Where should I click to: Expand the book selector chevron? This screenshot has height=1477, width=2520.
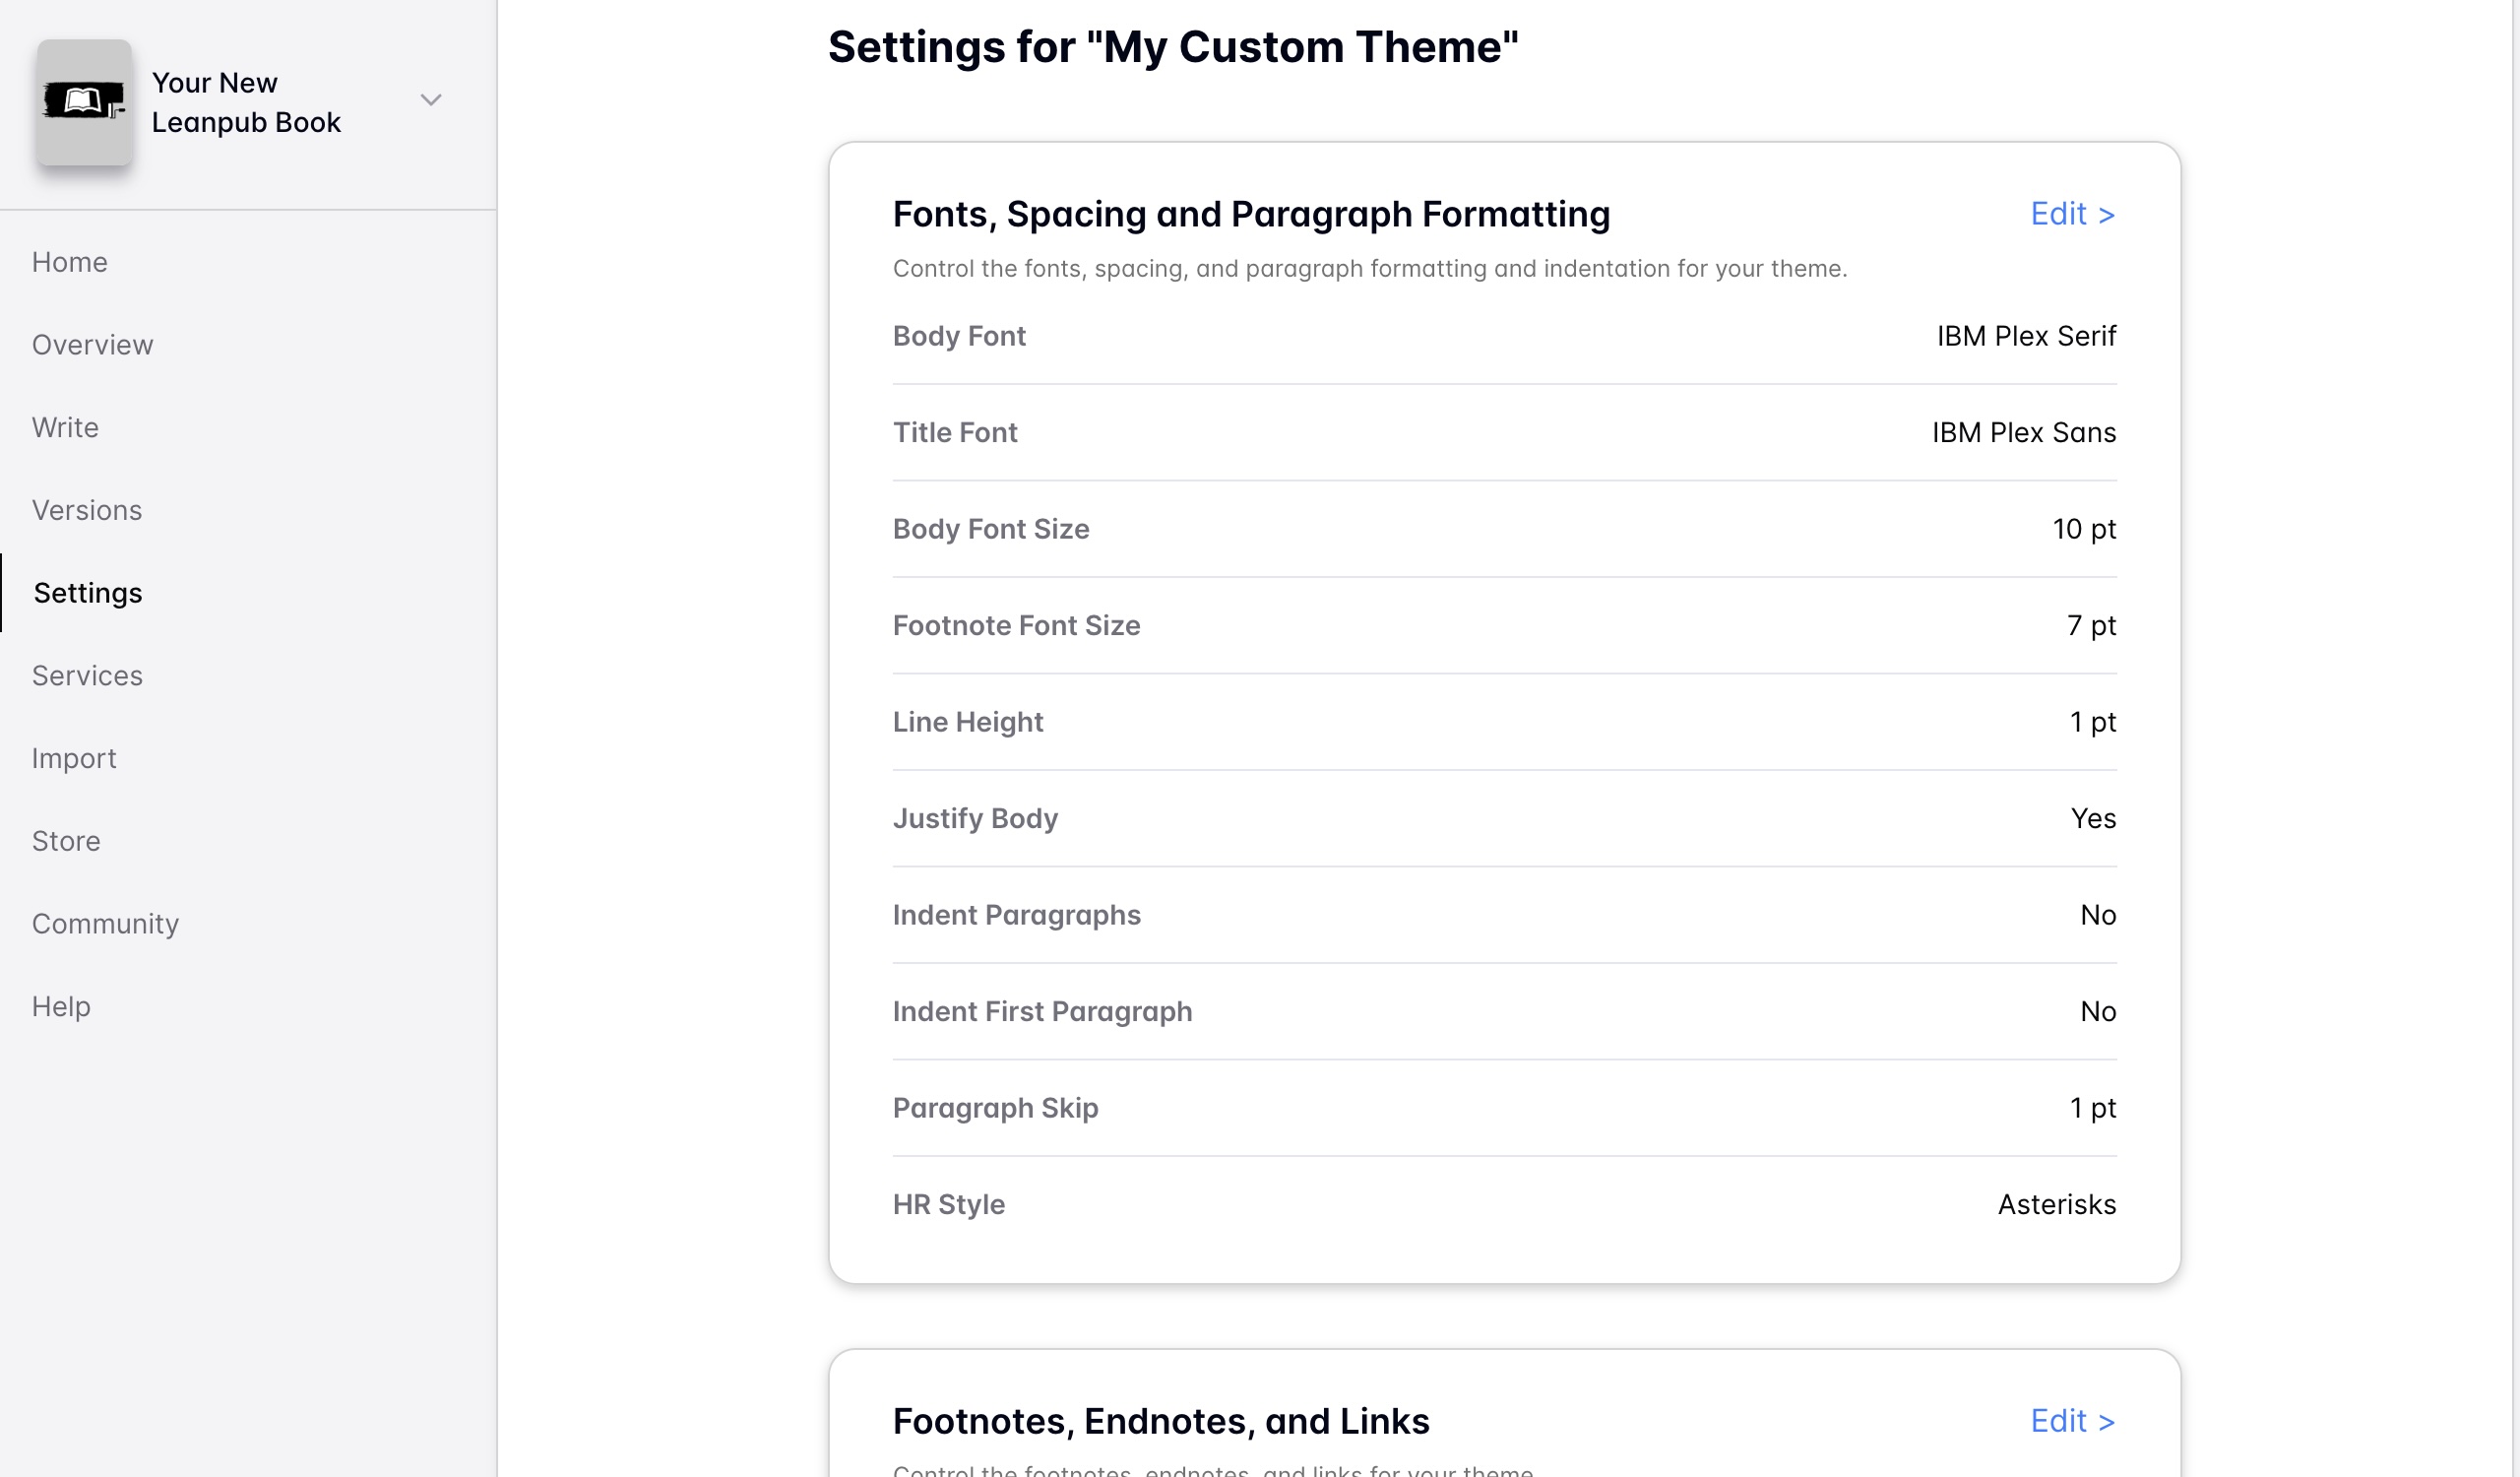pos(431,100)
